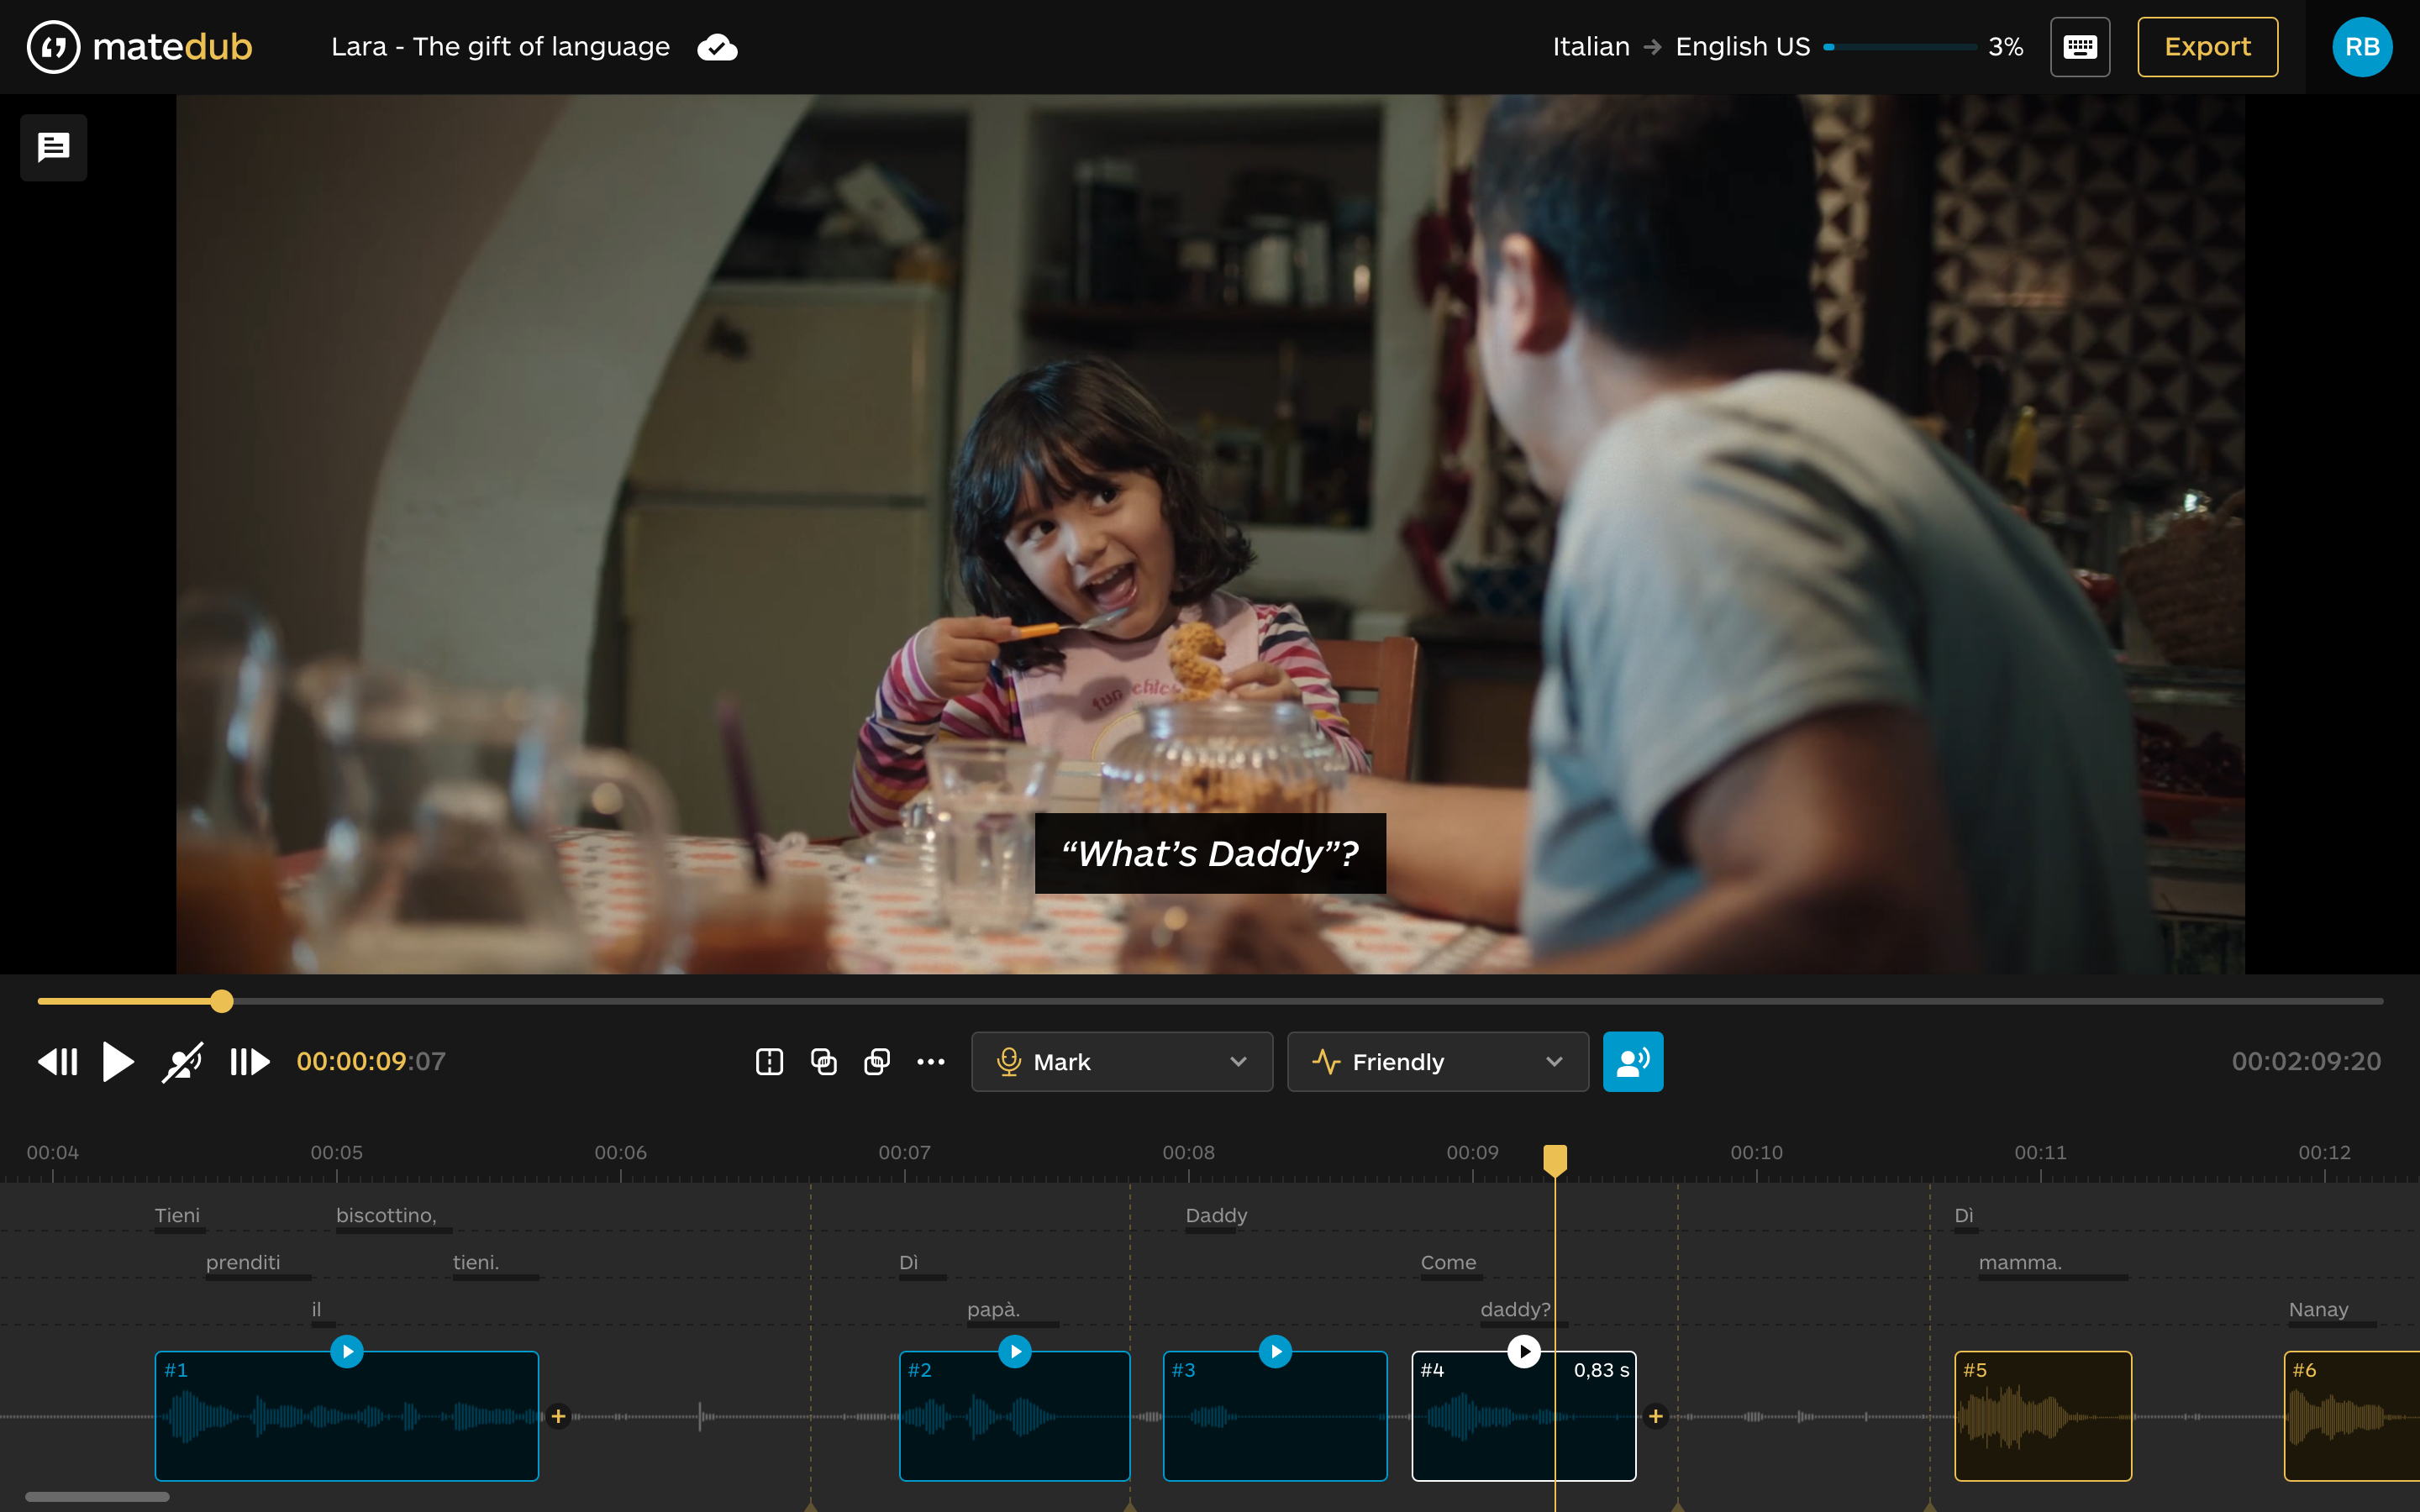
Task: Play segment #4 audio
Action: [1524, 1352]
